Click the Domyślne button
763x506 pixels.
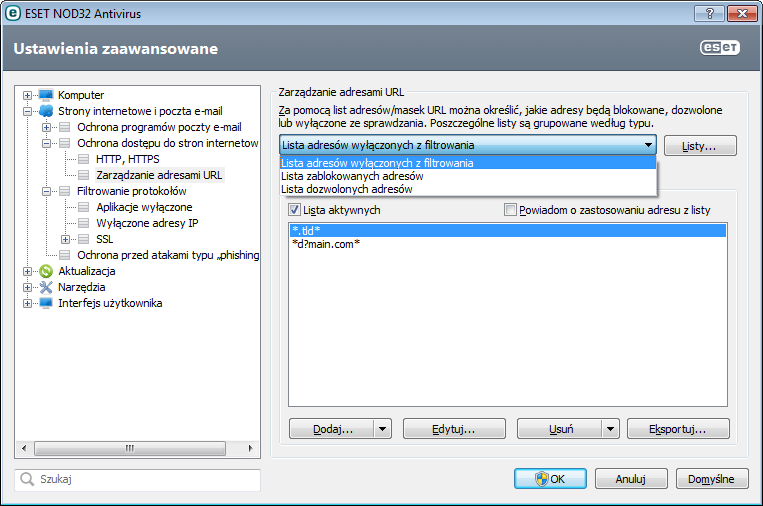712,479
